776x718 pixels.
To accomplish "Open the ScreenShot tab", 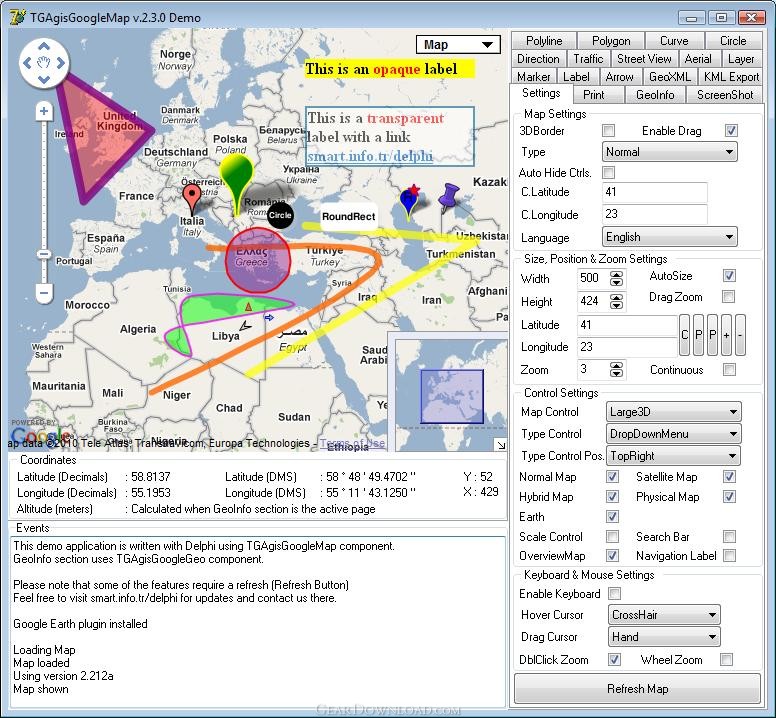I will click(725, 95).
